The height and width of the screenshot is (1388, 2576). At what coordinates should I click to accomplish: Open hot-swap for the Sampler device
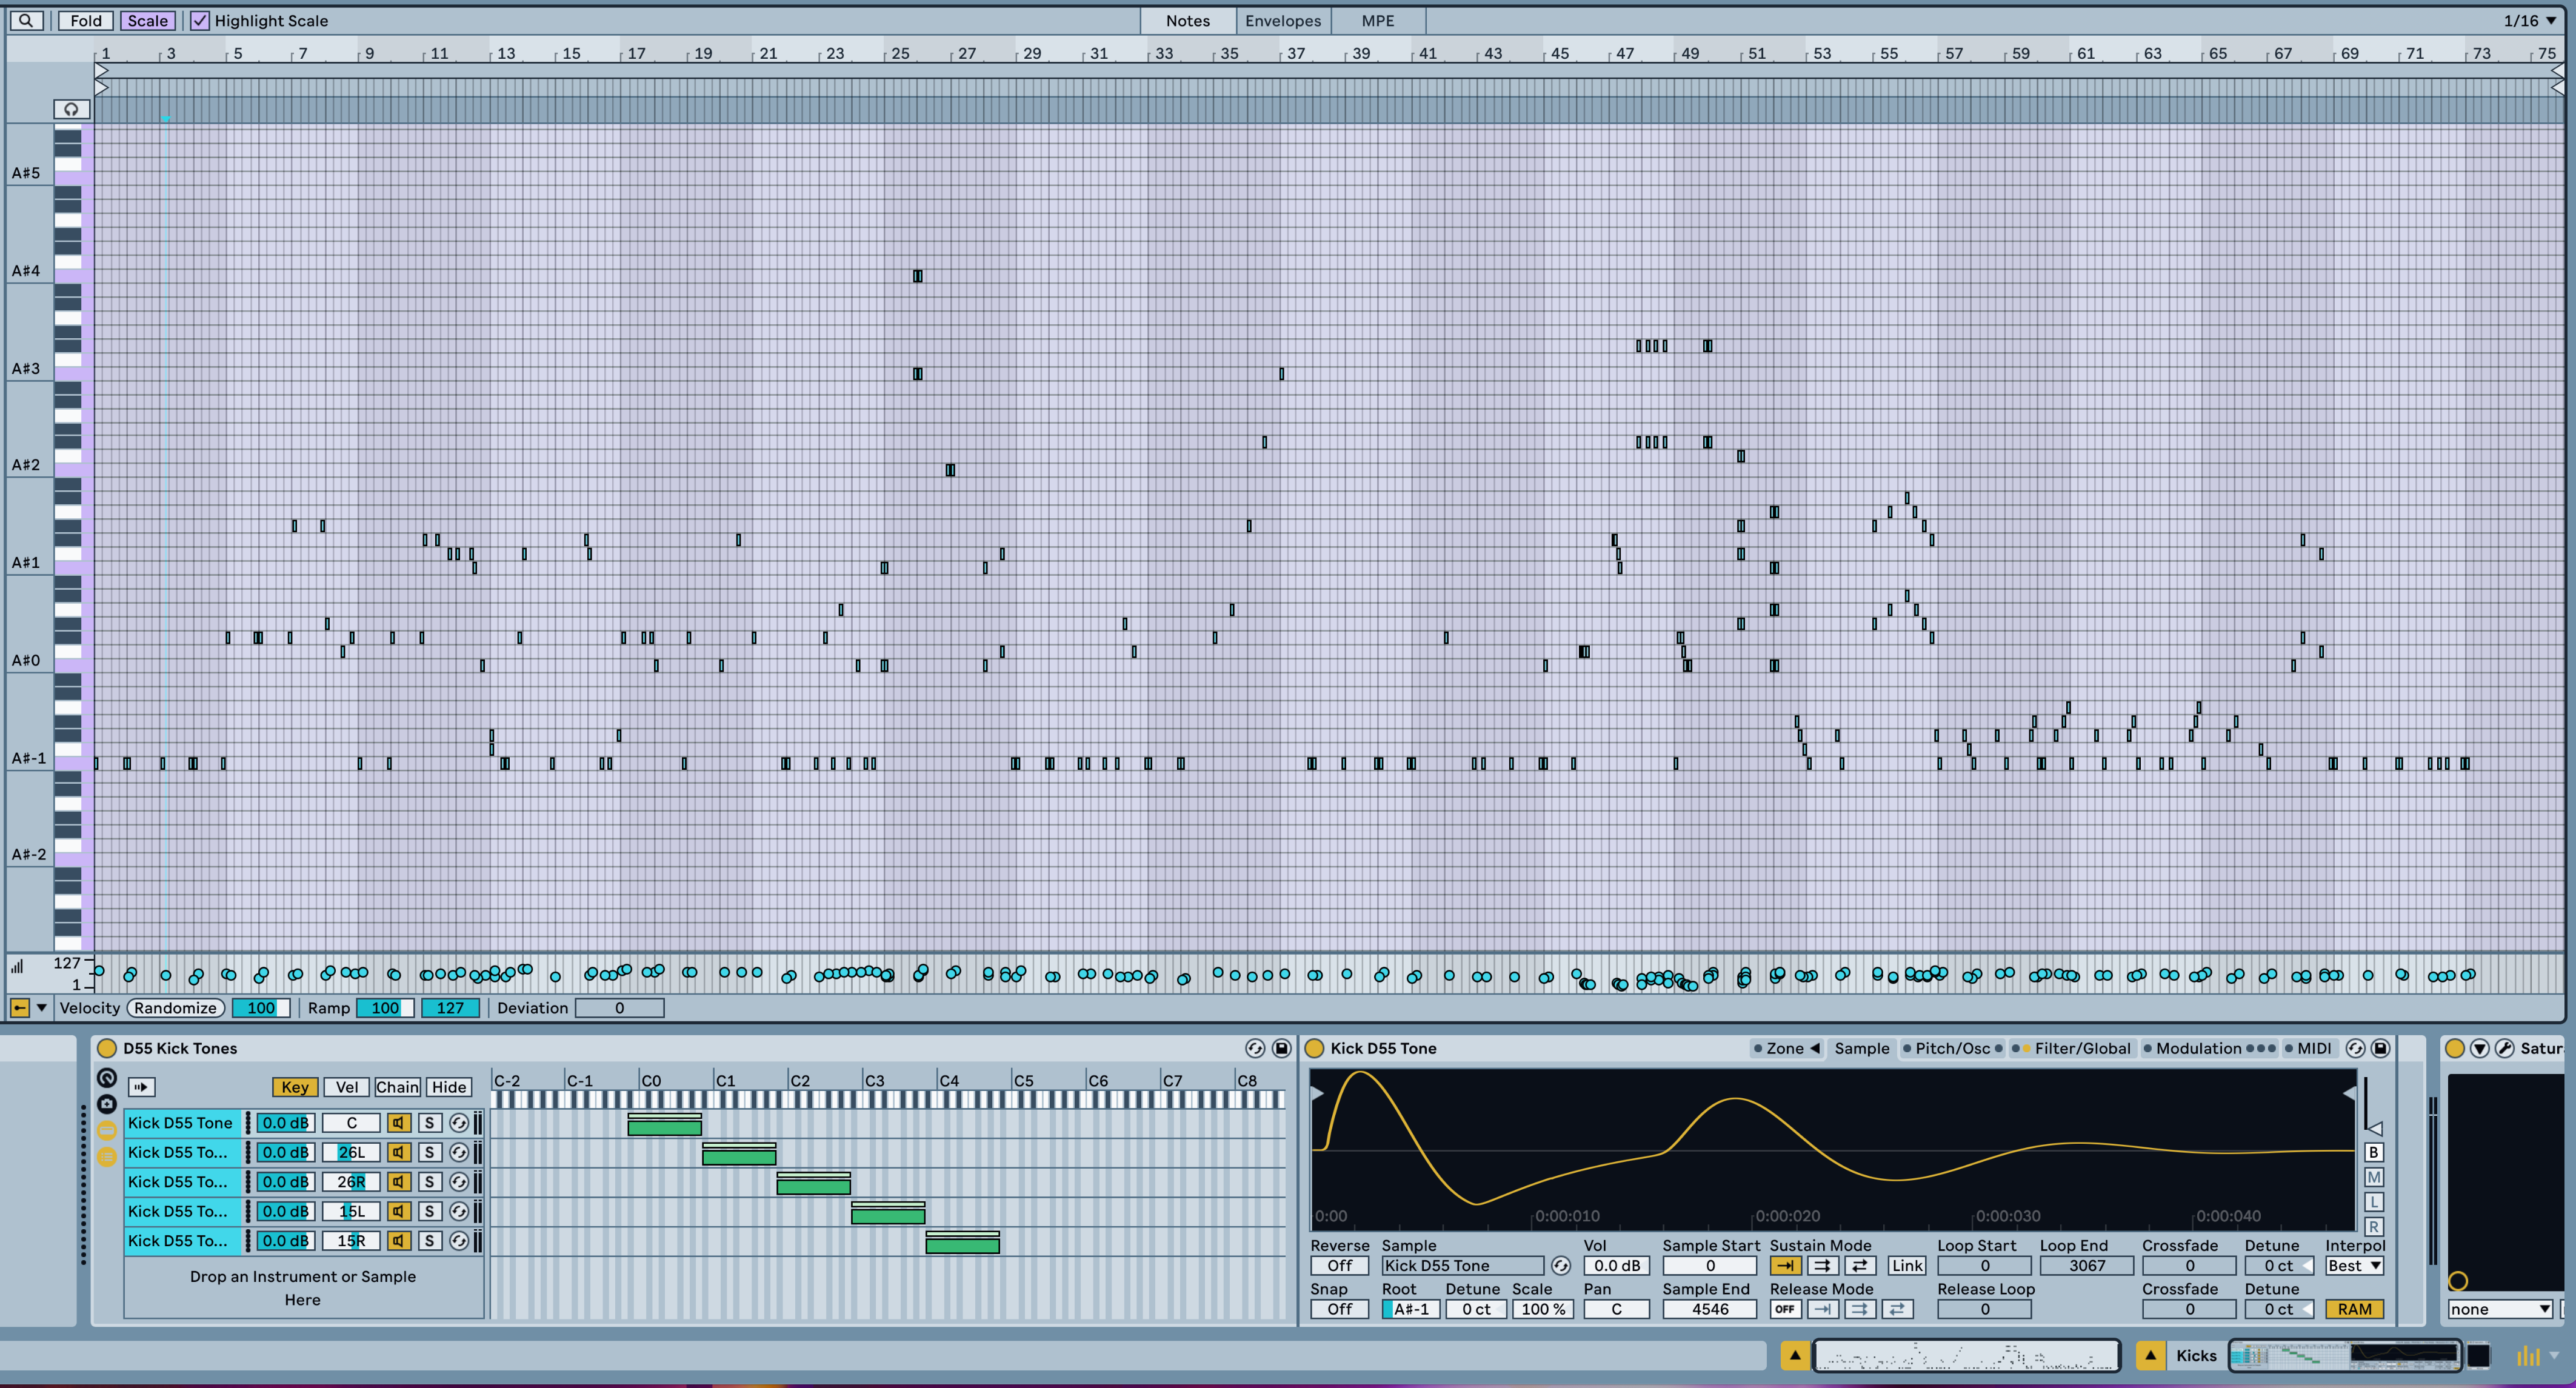coord(2355,1048)
